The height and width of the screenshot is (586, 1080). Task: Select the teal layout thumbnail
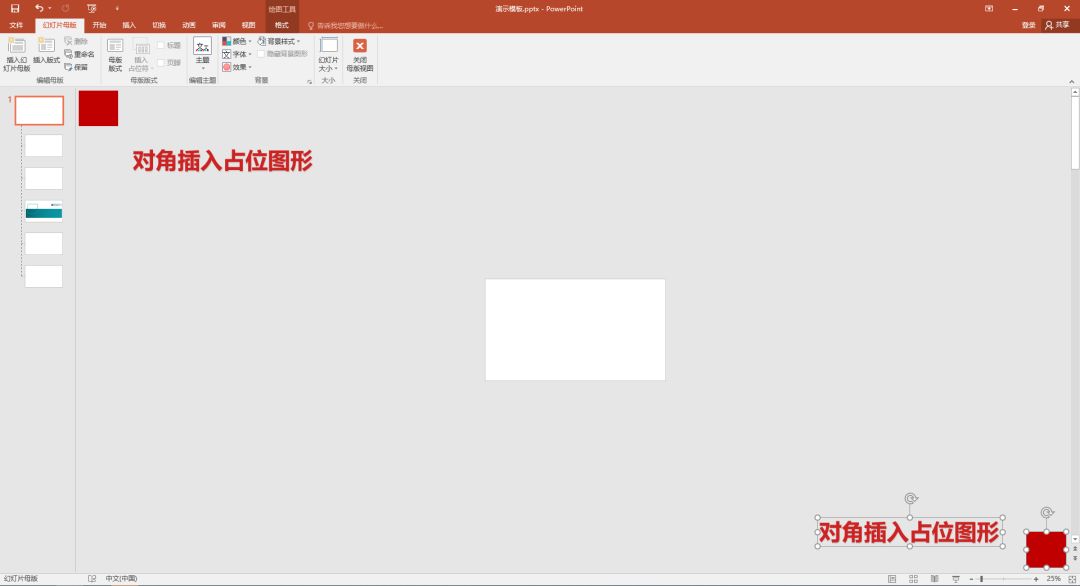pyautogui.click(x=44, y=210)
